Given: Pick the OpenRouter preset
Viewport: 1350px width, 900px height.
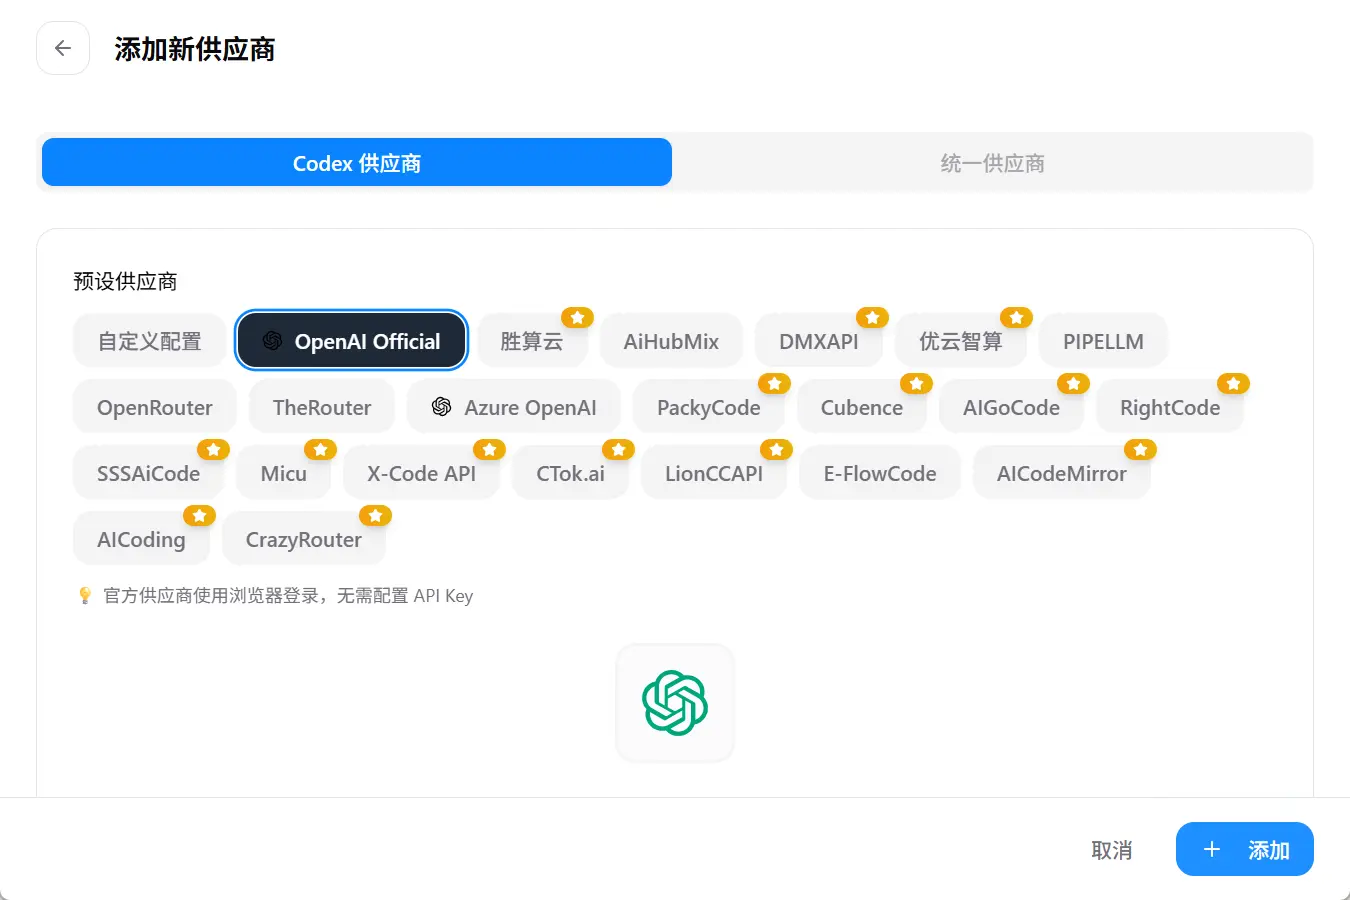Looking at the screenshot, I should tap(155, 408).
